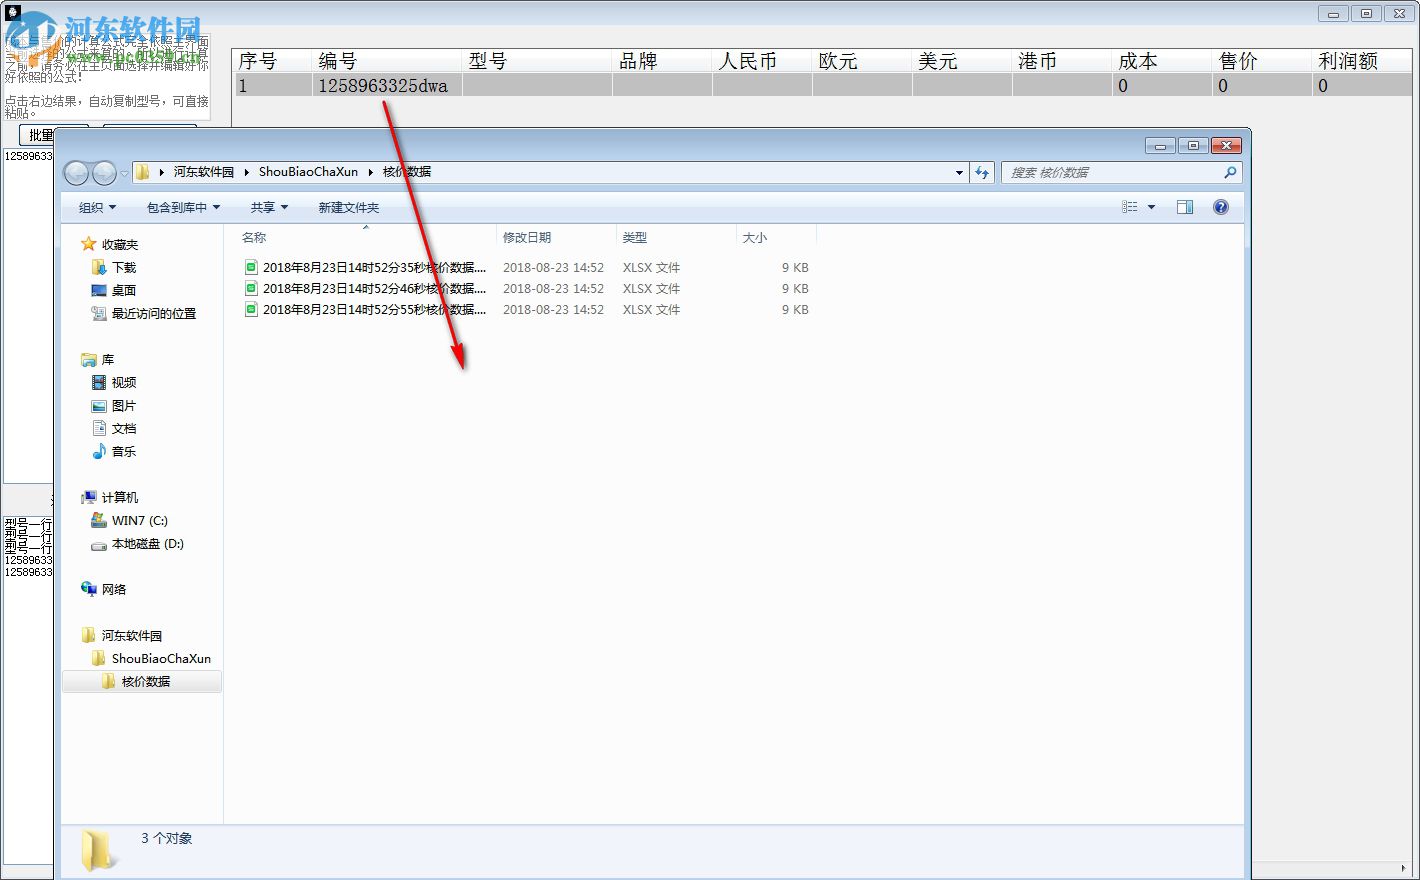The height and width of the screenshot is (880, 1420).
Task: Click the 图片 library icon
Action: coord(99,405)
